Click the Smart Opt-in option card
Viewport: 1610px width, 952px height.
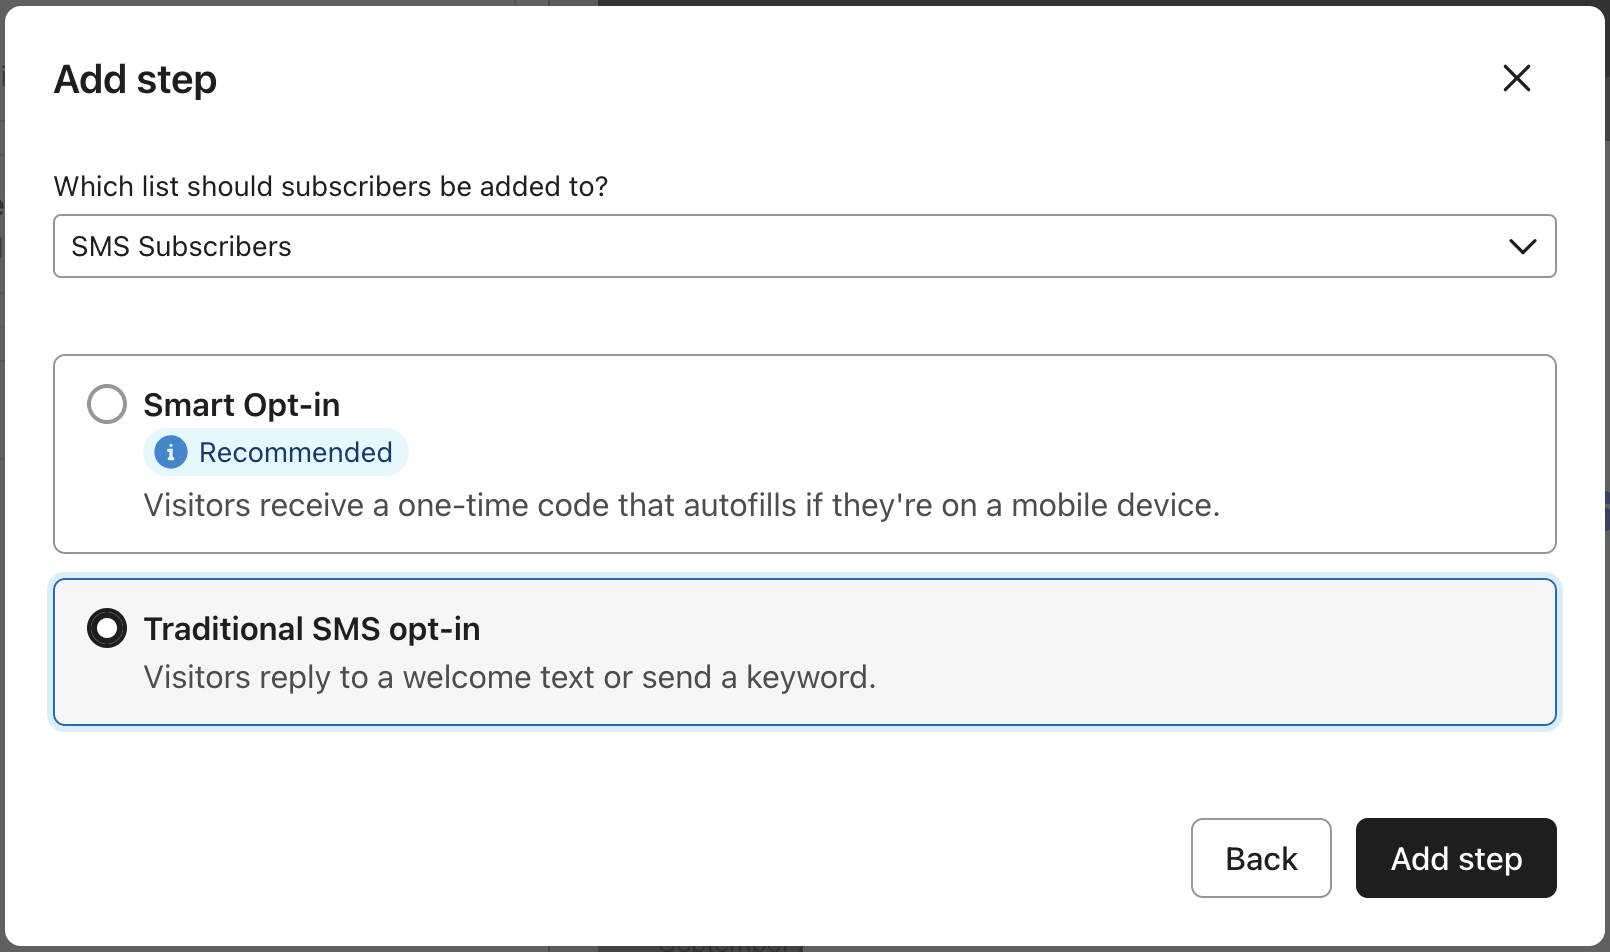pos(805,454)
